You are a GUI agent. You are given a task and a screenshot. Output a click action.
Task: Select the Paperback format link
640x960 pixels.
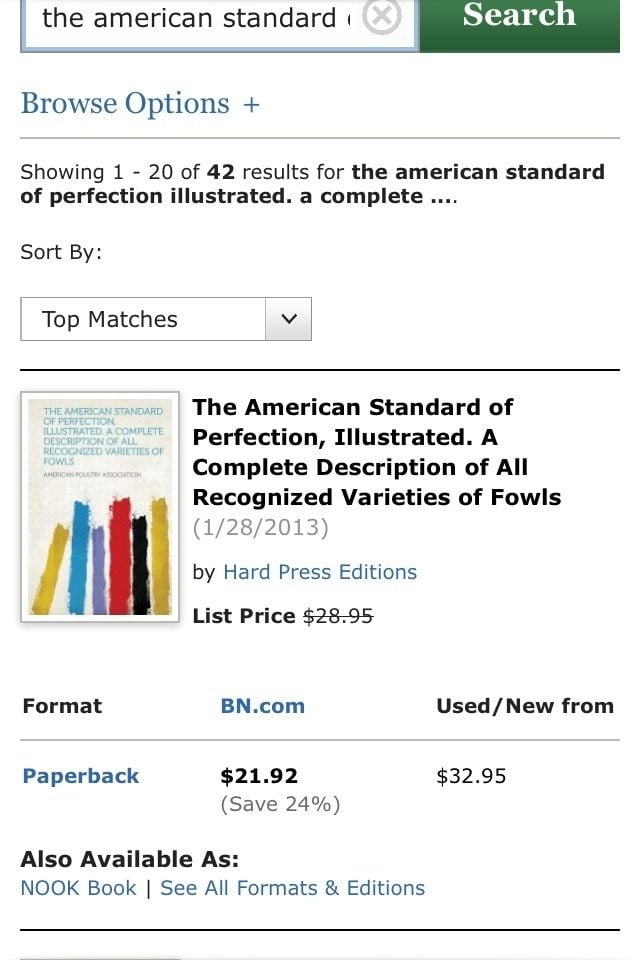pos(81,776)
